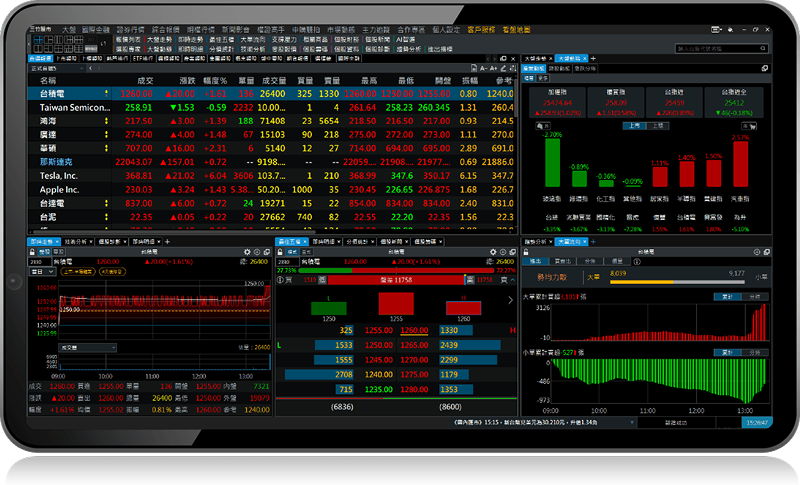Pop out the large-order flow panel

[766, 252]
